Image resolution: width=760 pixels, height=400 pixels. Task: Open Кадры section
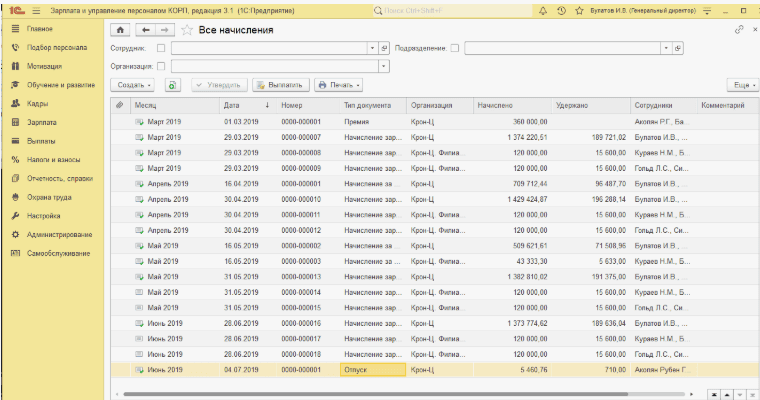tap(52, 104)
